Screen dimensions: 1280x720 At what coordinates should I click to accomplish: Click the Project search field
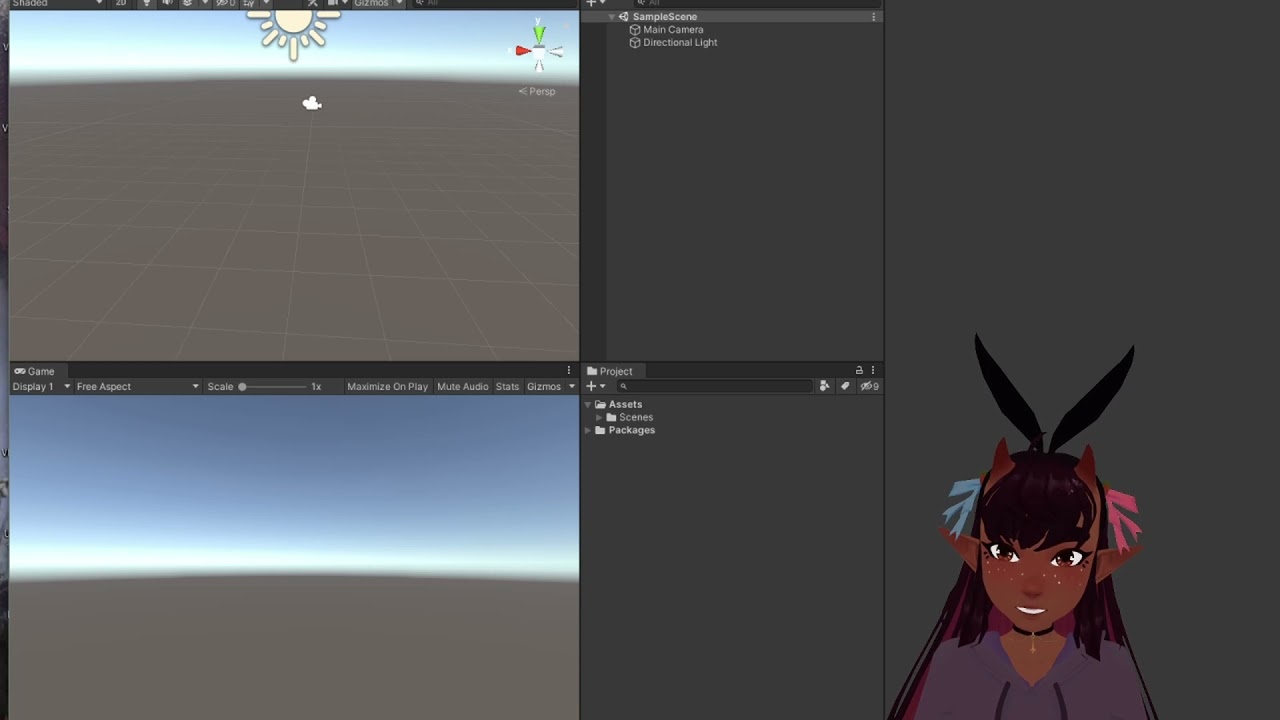point(716,386)
